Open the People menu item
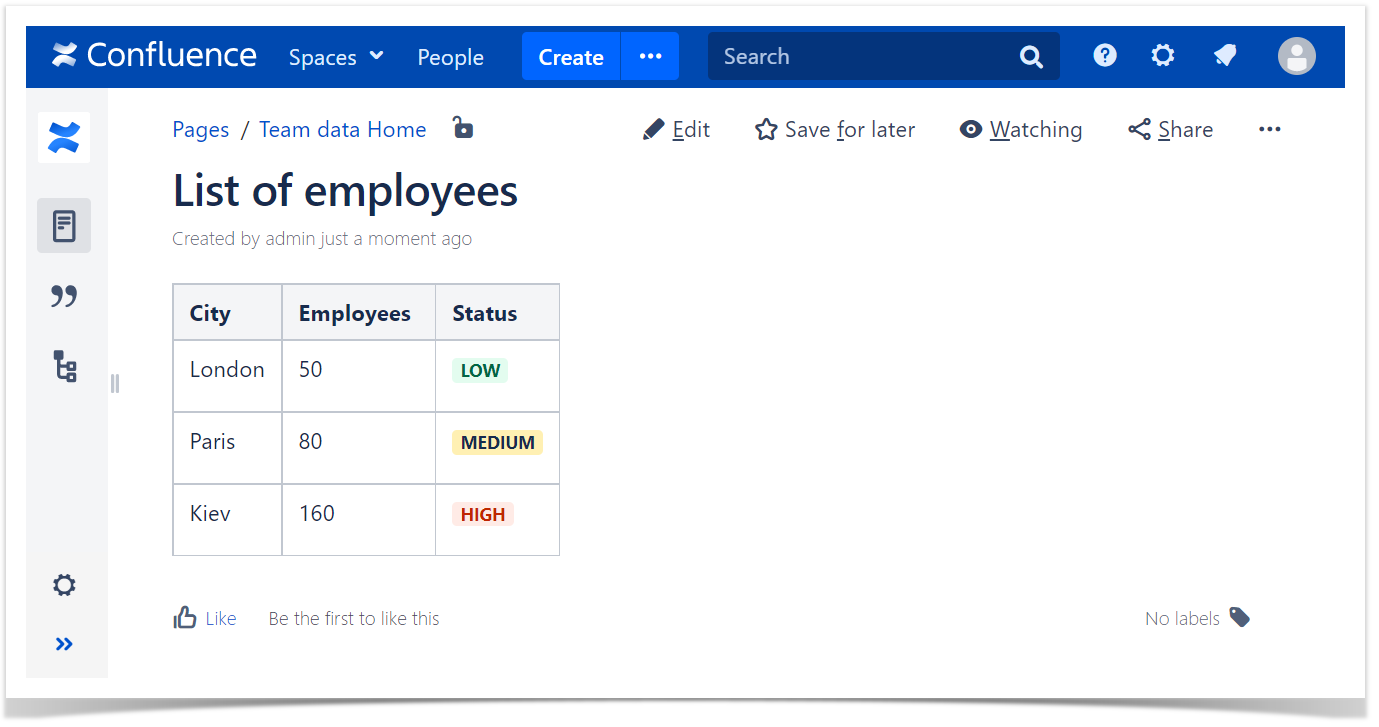Image resolution: width=1379 pixels, height=727 pixels. (x=450, y=57)
